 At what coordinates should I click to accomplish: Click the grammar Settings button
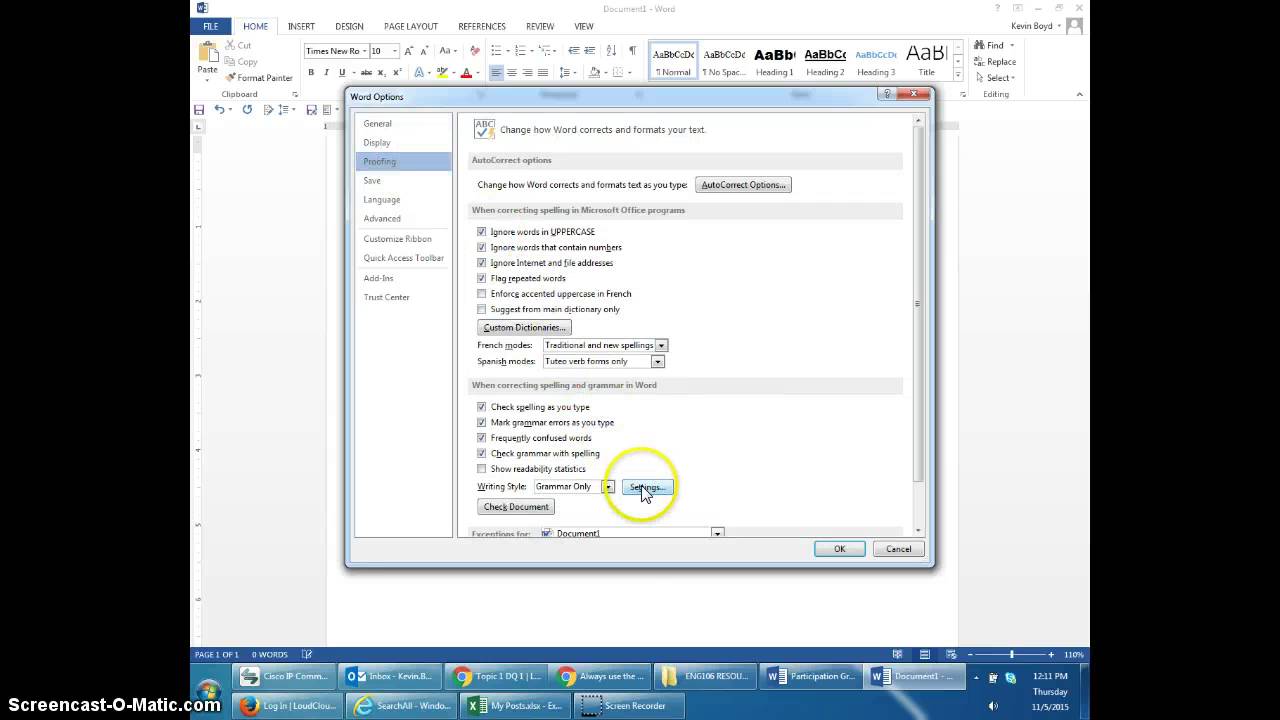pyautogui.click(x=647, y=487)
